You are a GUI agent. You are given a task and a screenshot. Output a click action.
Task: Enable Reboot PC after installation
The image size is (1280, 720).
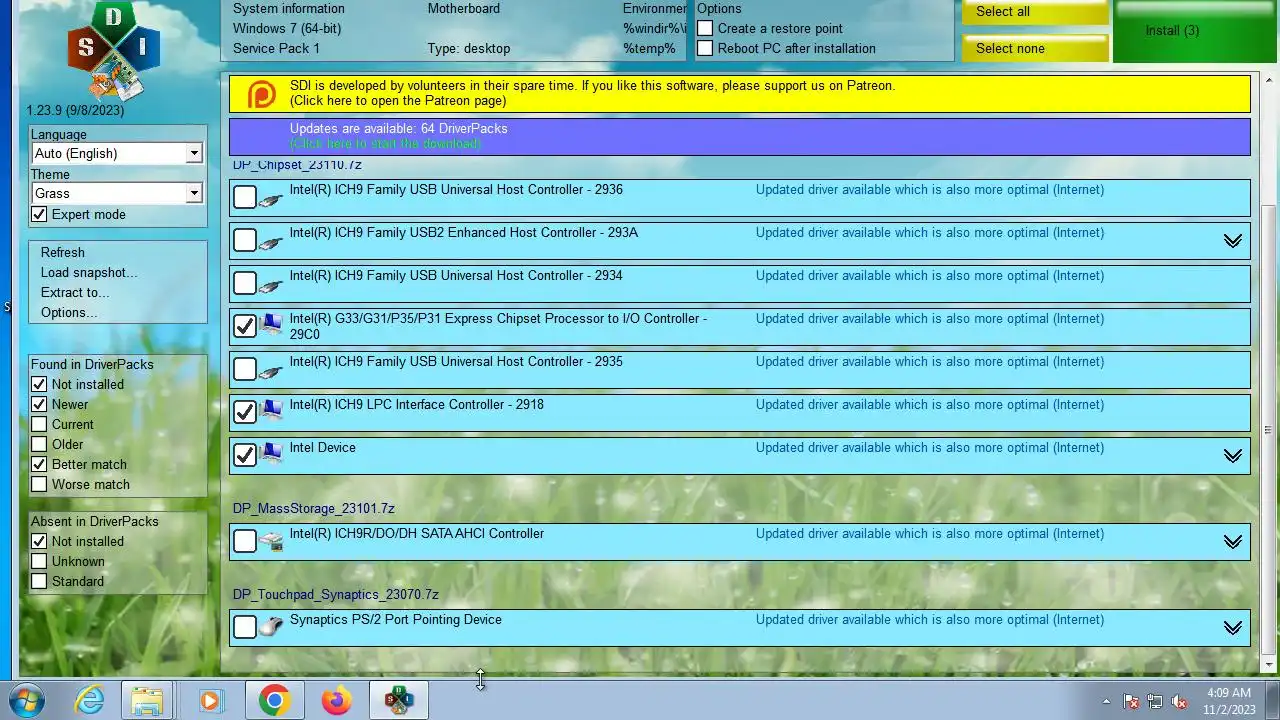pyautogui.click(x=705, y=48)
